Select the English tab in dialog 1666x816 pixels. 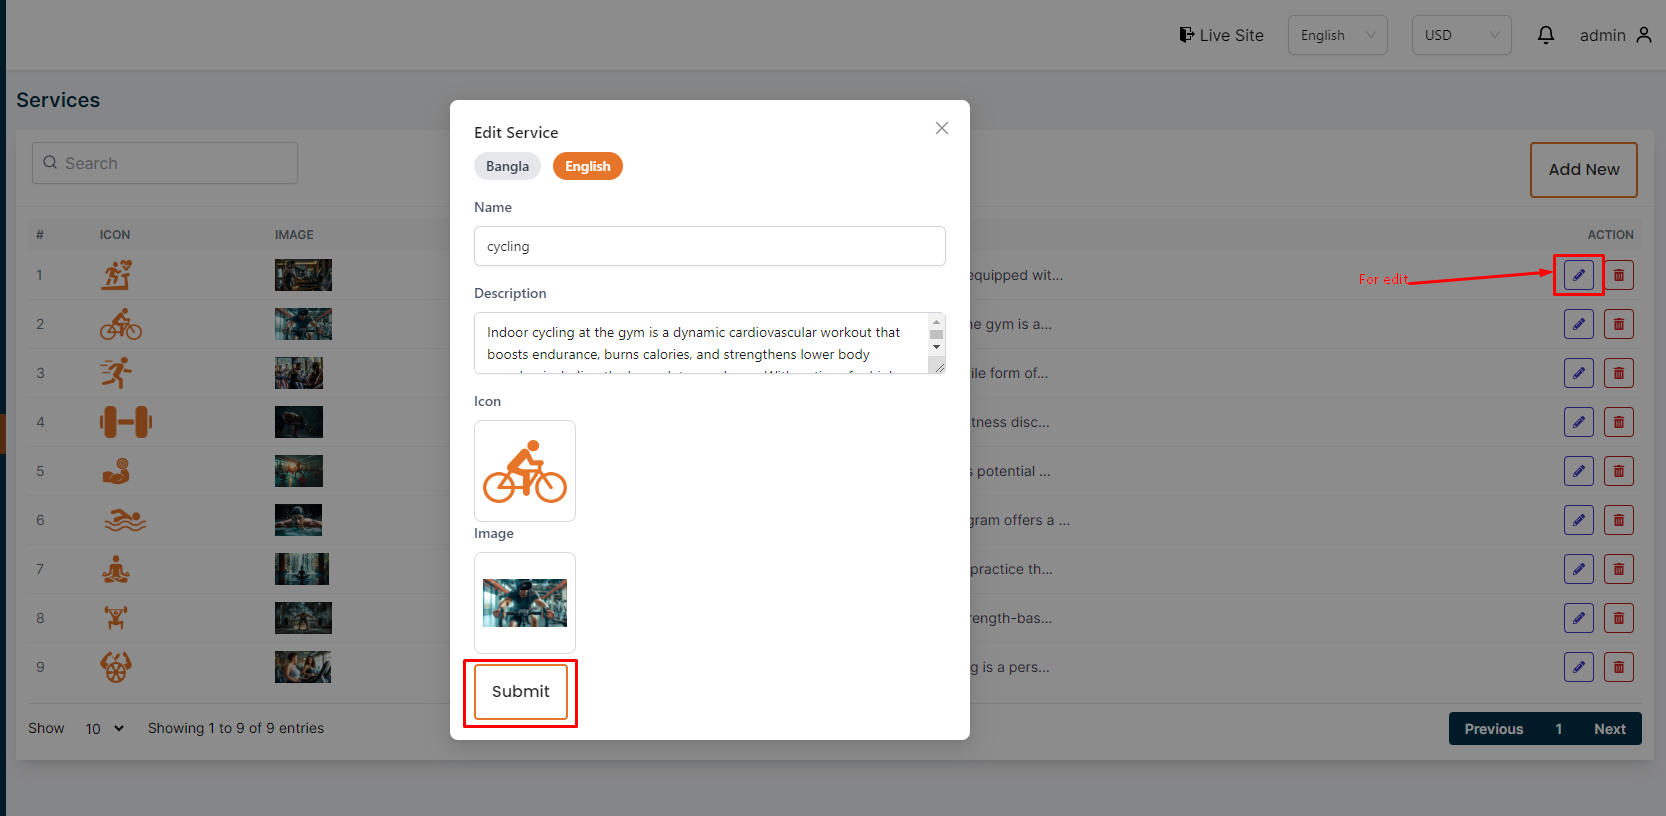click(587, 166)
